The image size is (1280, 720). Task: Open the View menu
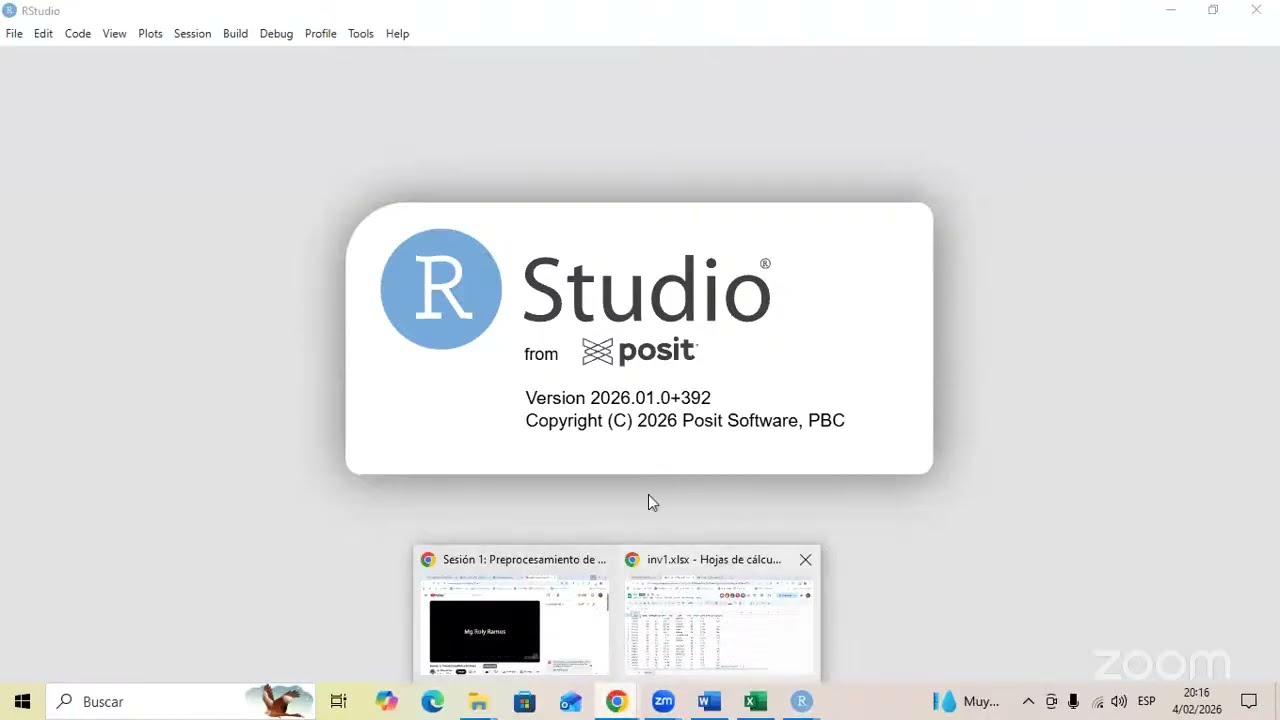114,33
